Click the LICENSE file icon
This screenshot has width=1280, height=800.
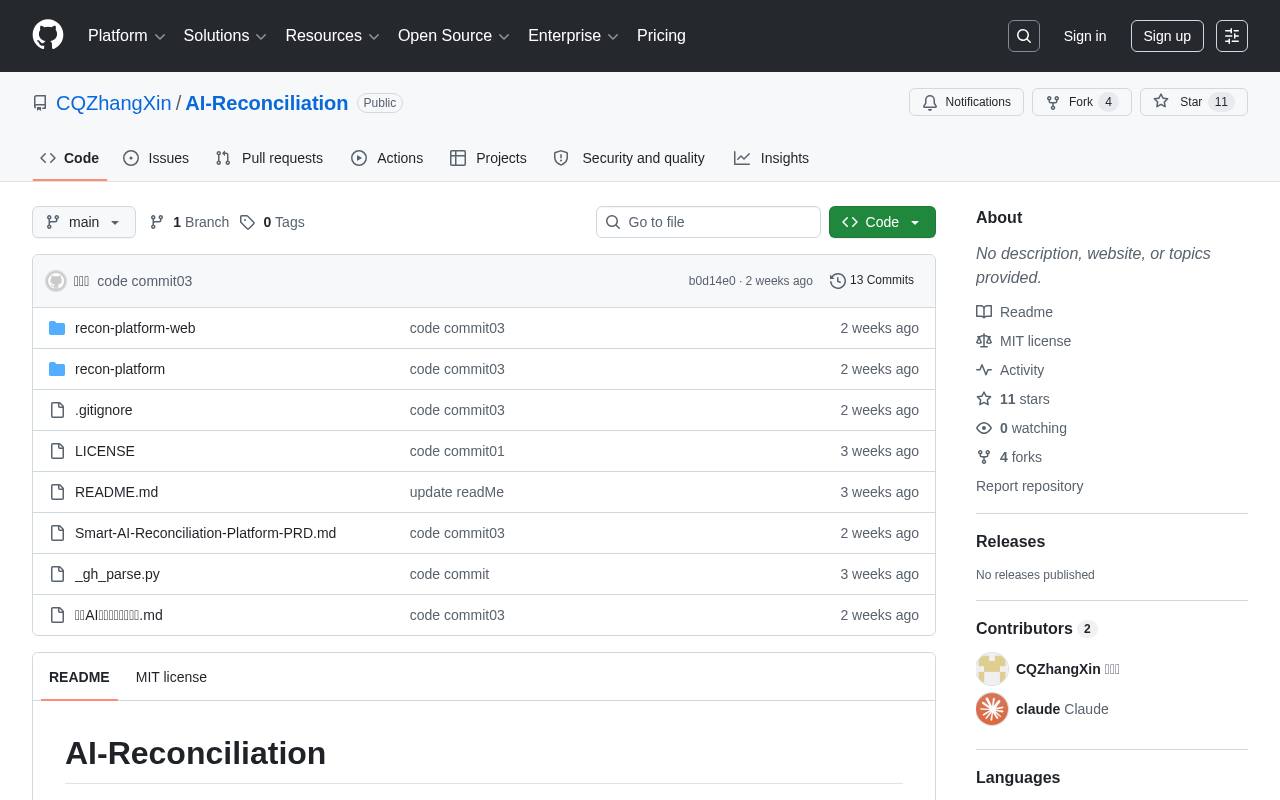pyautogui.click(x=57, y=451)
